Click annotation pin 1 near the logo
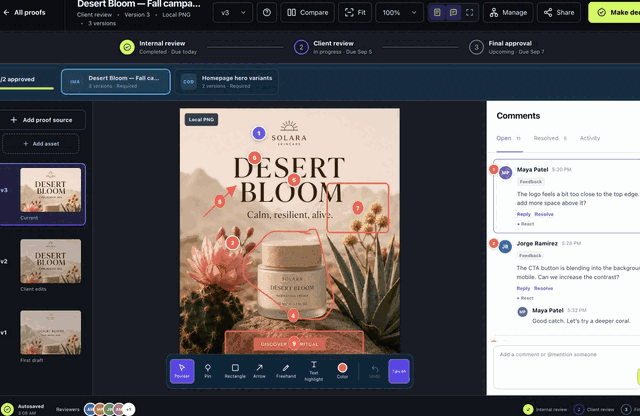 tap(259, 133)
